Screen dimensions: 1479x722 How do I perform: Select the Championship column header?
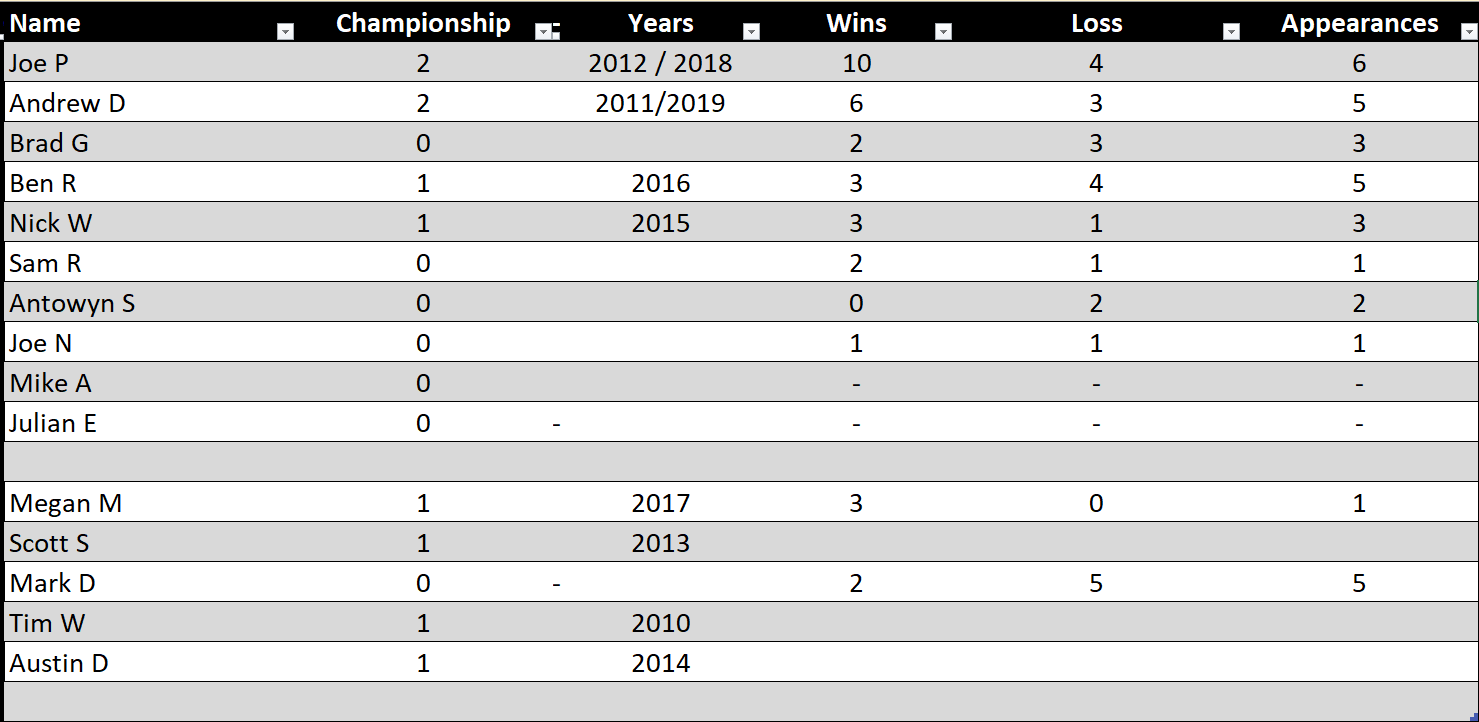pos(423,23)
